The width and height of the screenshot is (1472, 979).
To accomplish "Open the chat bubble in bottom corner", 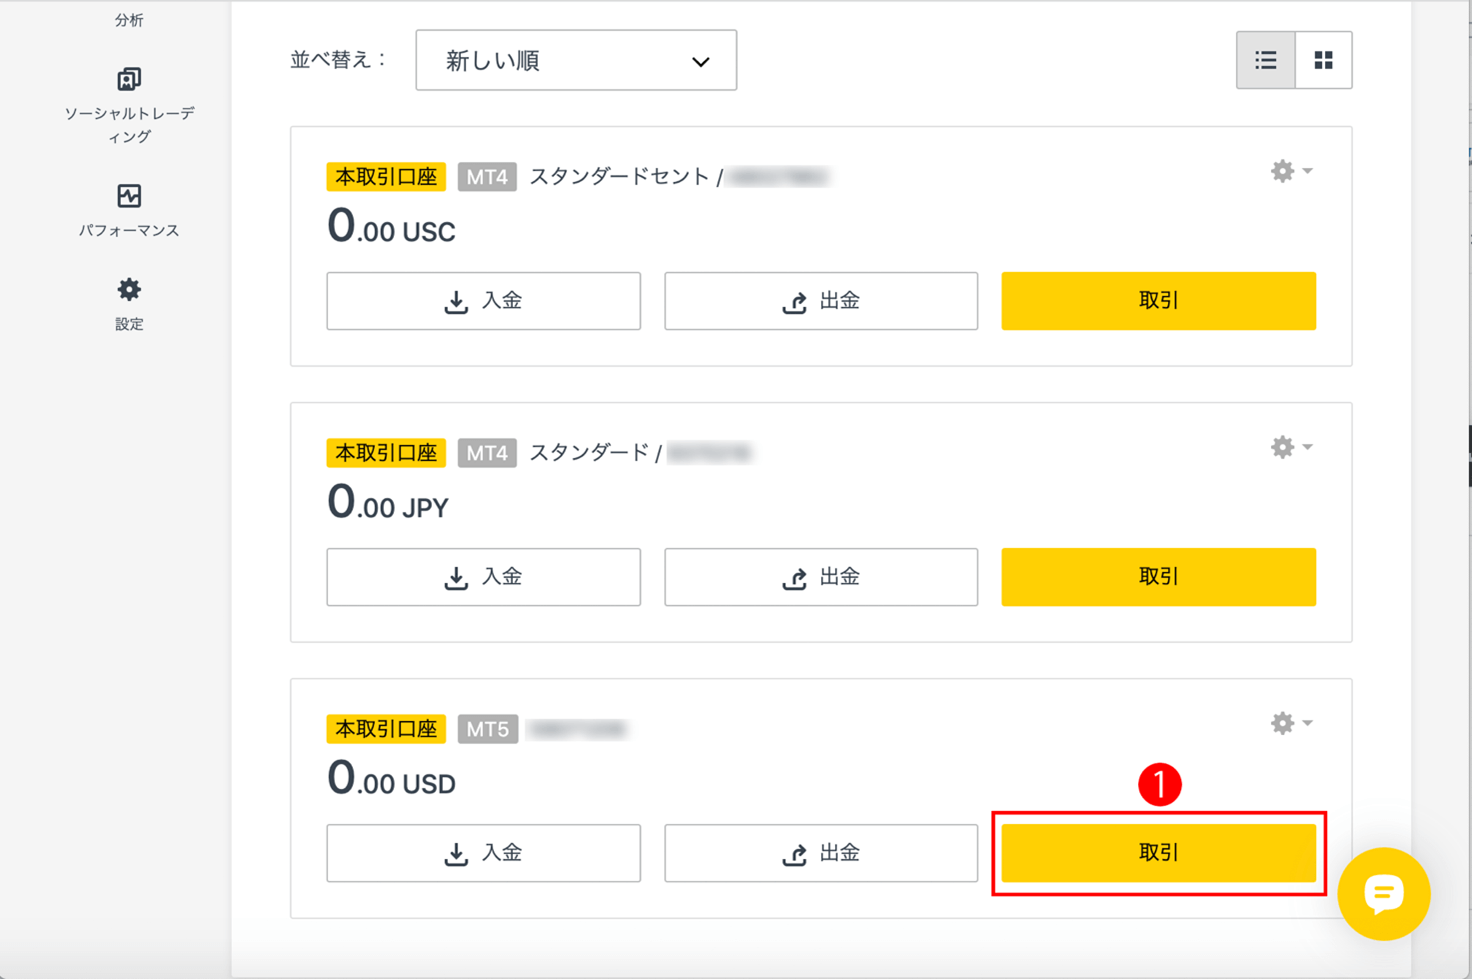I will pyautogui.click(x=1384, y=895).
